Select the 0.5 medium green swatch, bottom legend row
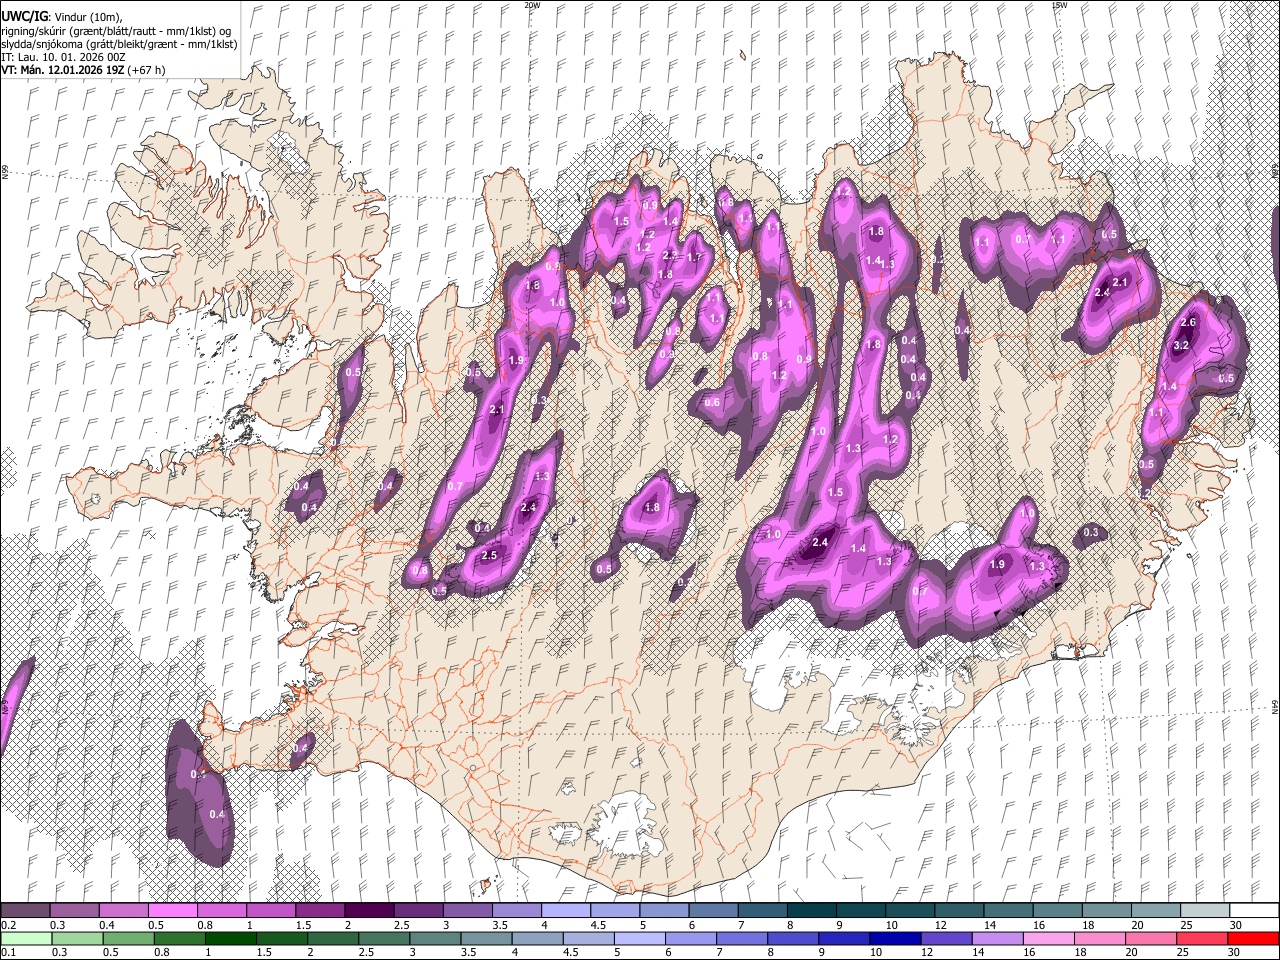The width and height of the screenshot is (1280, 960). 128,938
